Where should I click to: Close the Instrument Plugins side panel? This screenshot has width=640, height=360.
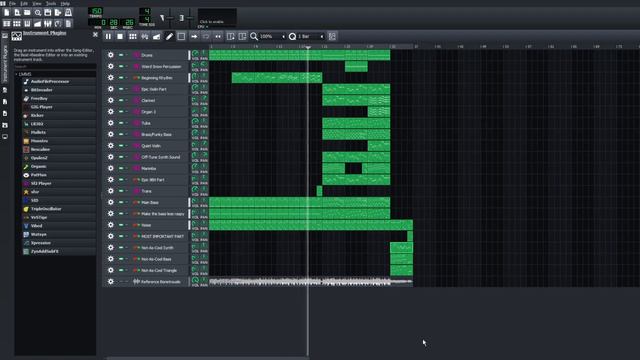[x=95, y=35]
